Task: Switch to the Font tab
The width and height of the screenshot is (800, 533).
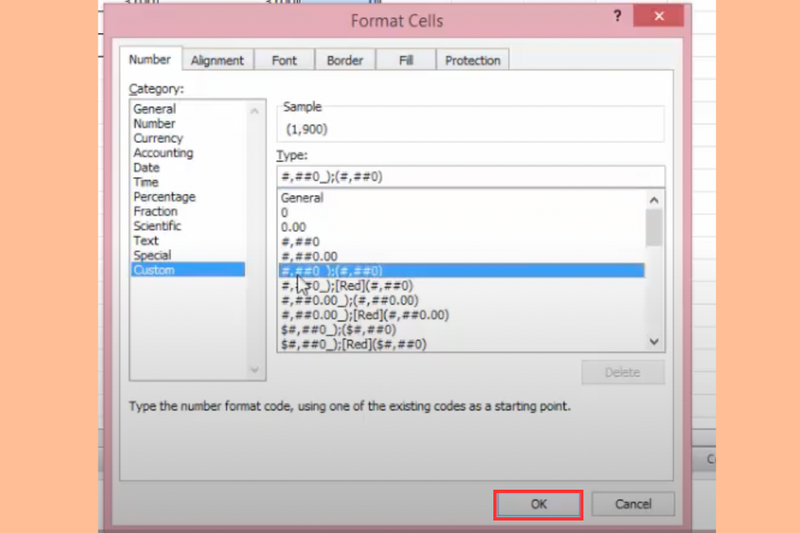Action: tap(284, 60)
